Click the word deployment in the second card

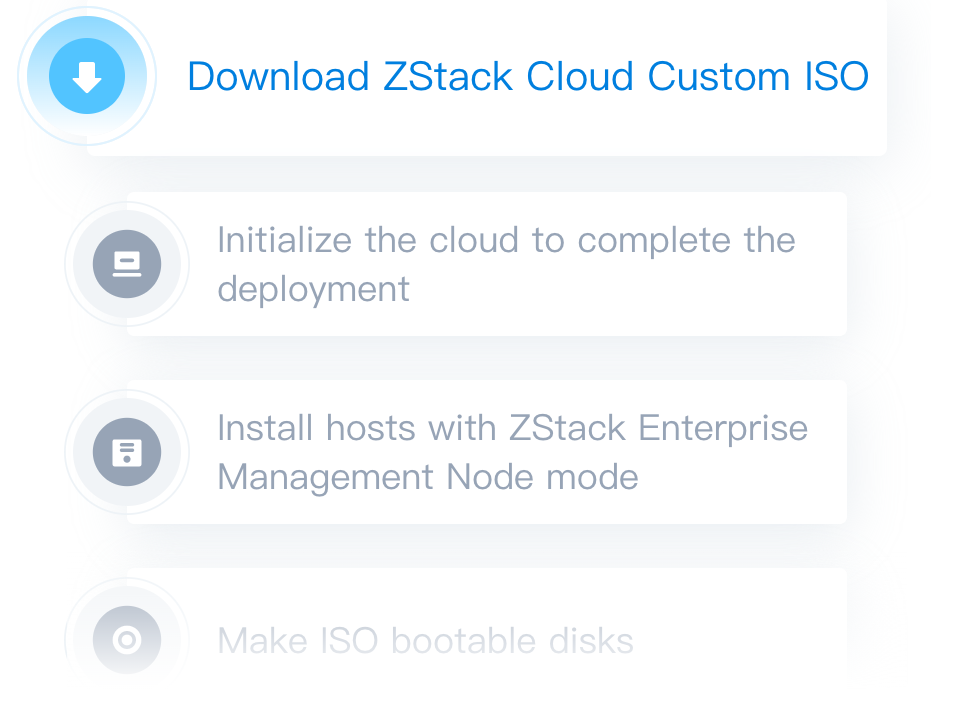(x=313, y=289)
